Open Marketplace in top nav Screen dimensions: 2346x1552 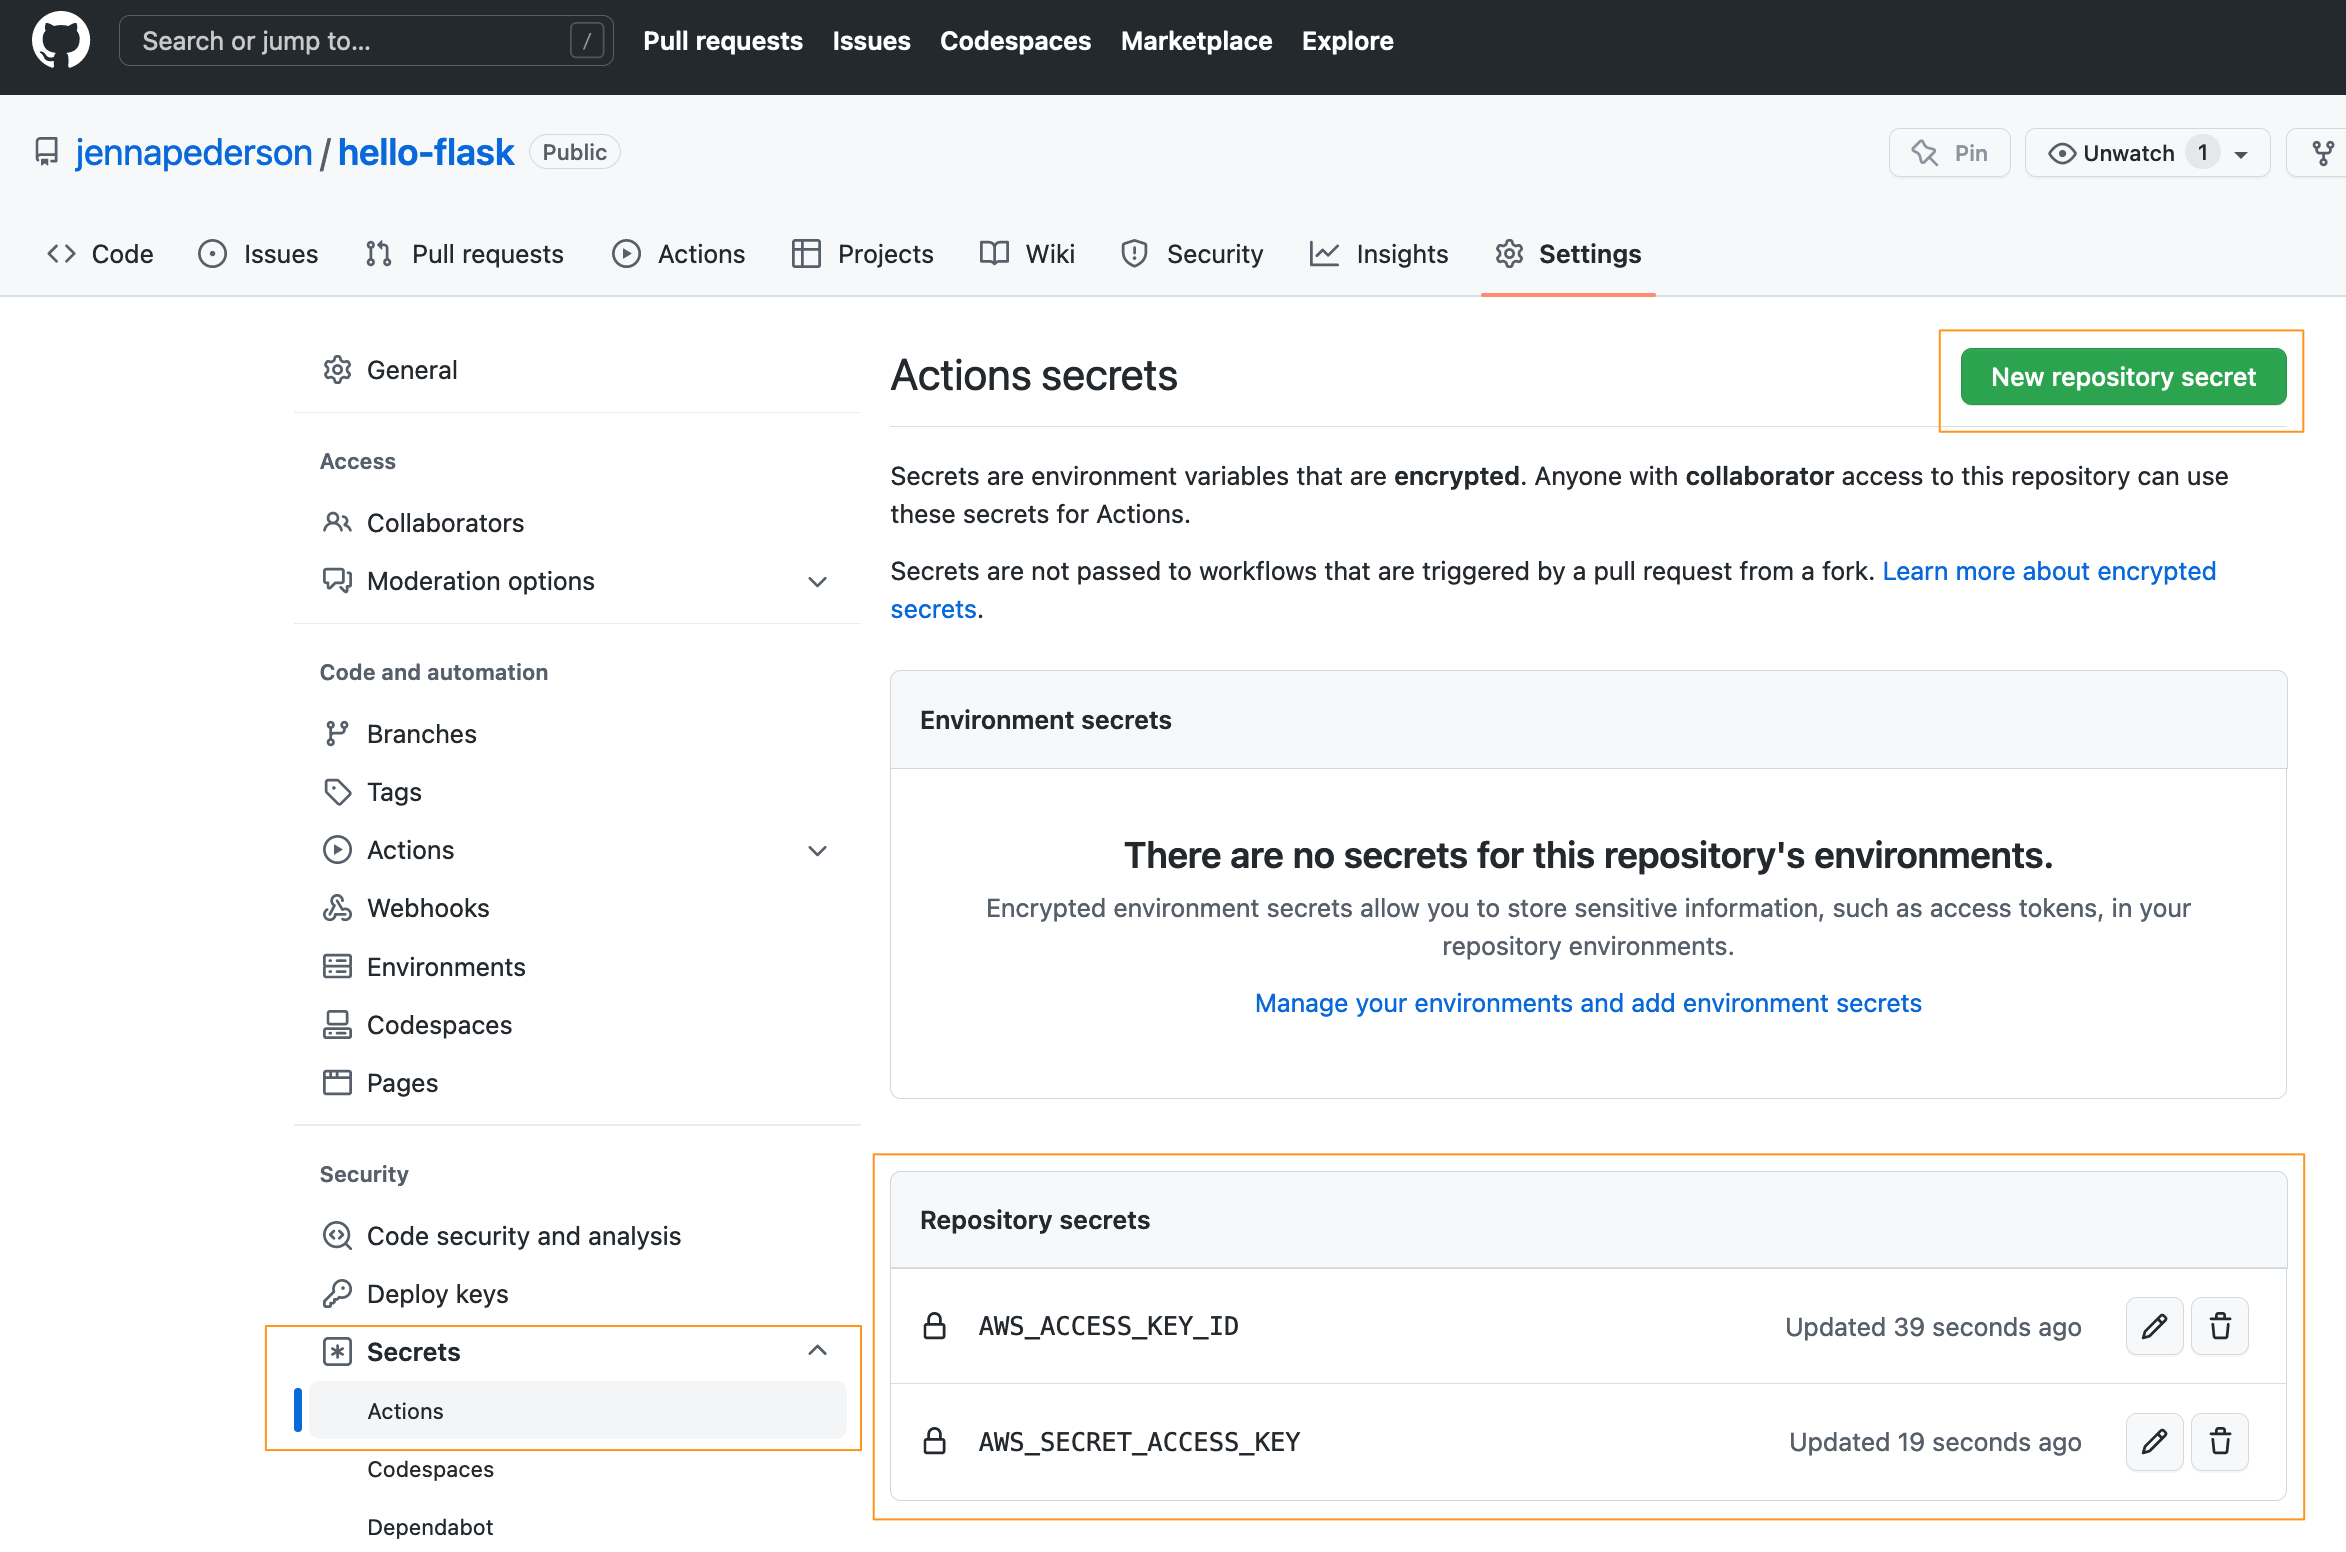pos(1196,41)
